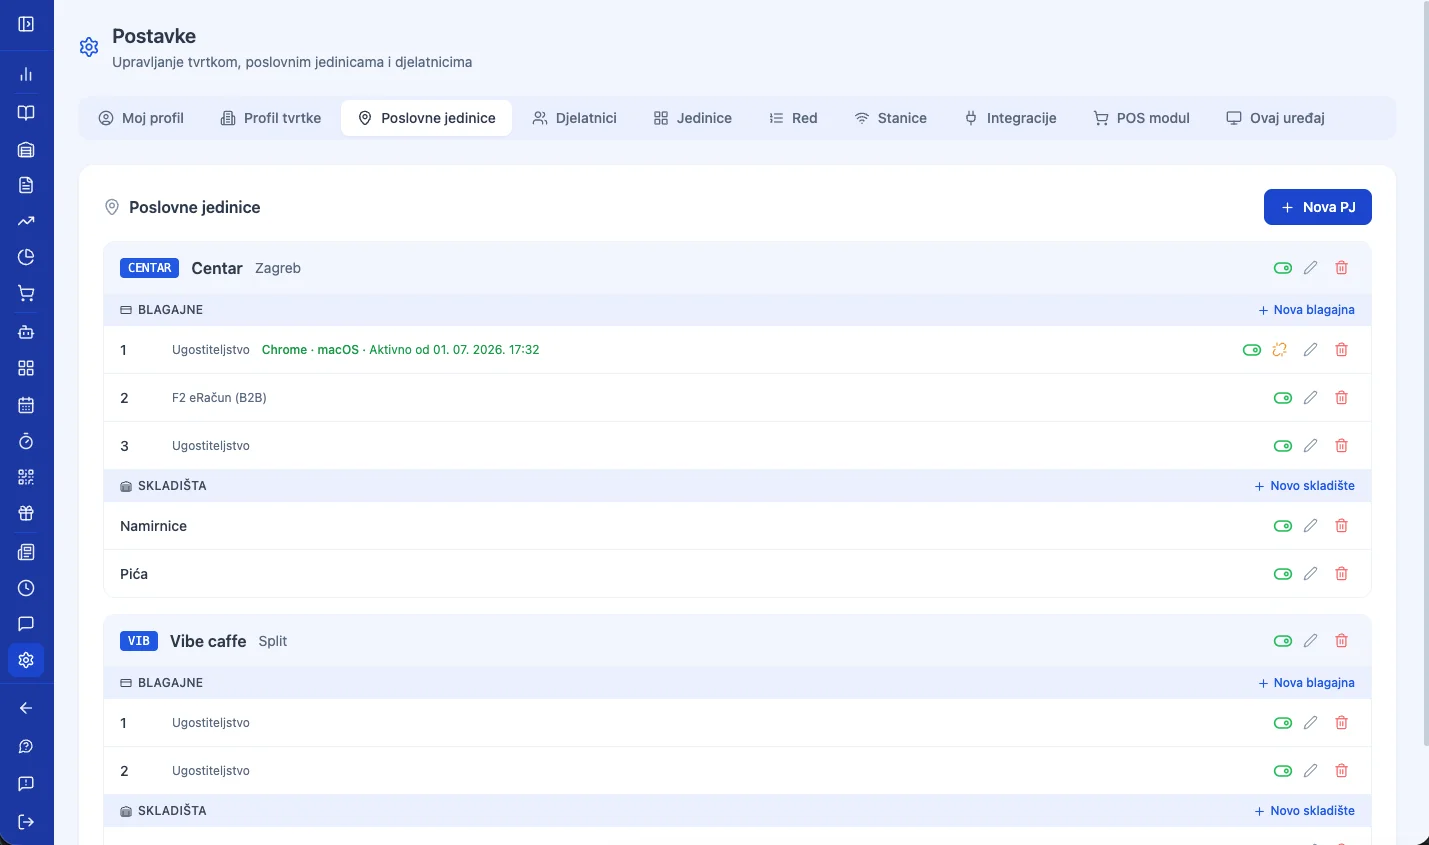Viewport: 1429px width, 845px height.
Task: Open the QR code icon in the sidebar
Action: pyautogui.click(x=26, y=477)
